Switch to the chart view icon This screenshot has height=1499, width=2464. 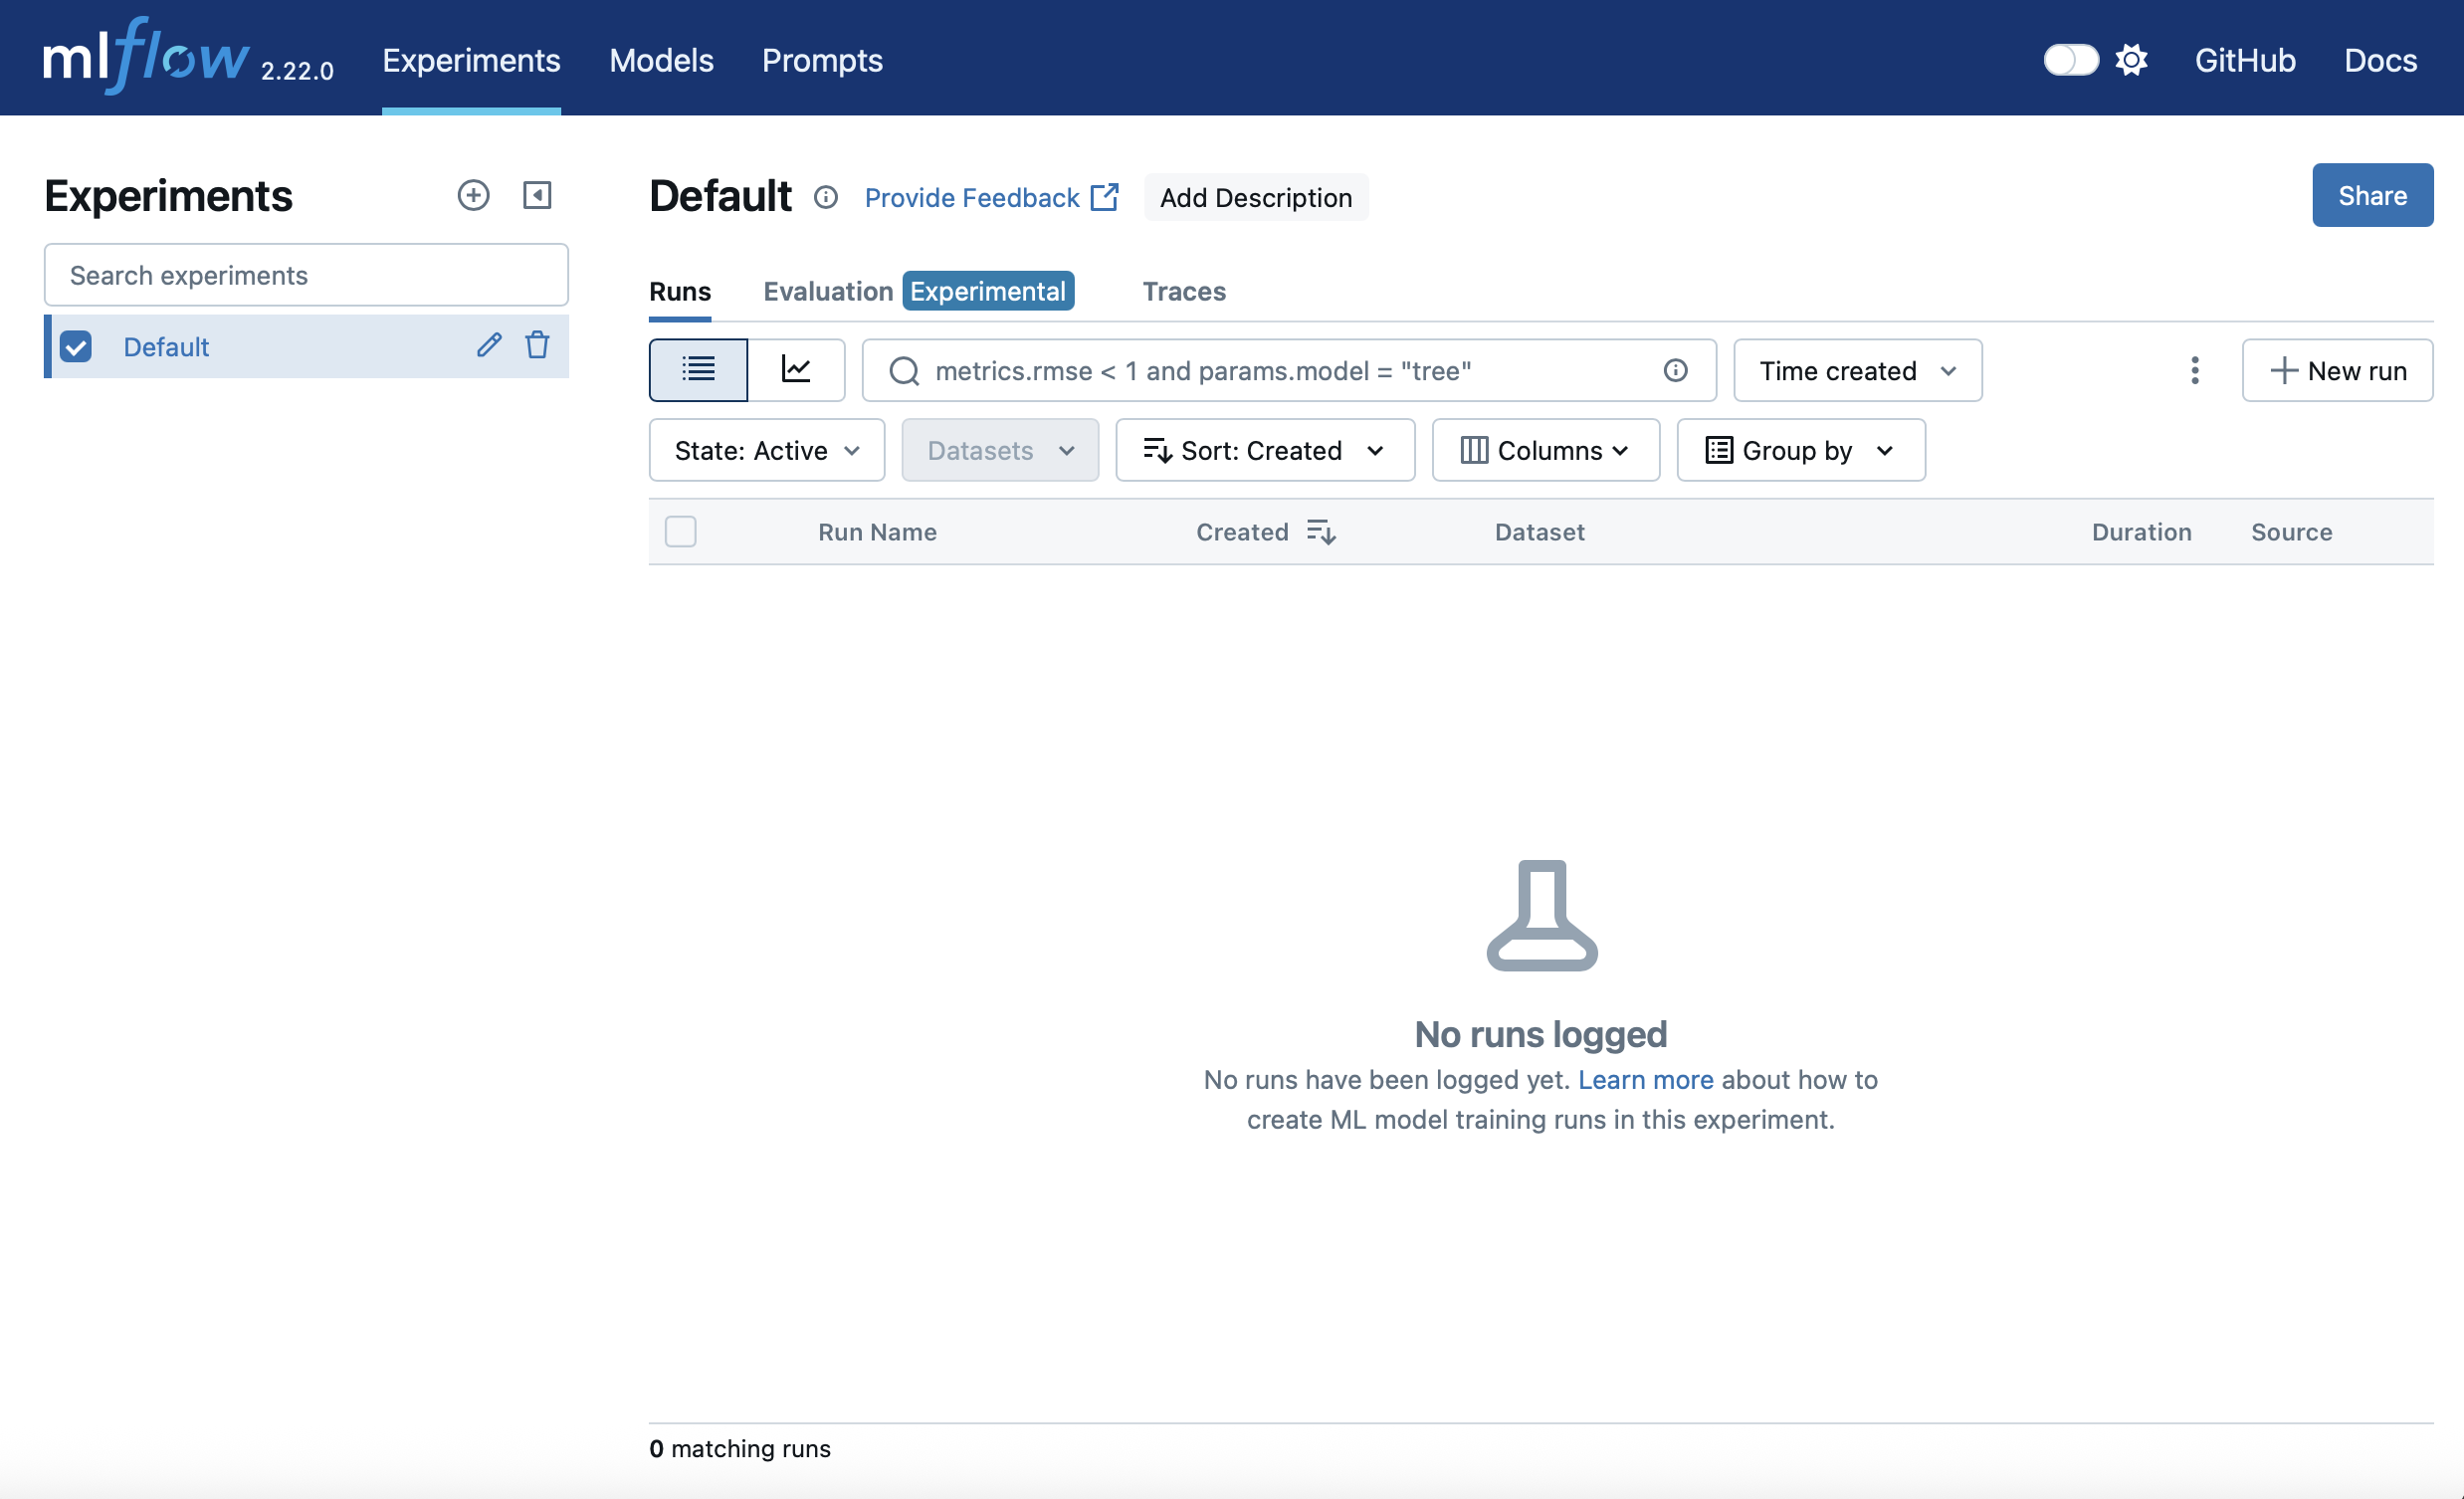(x=796, y=370)
